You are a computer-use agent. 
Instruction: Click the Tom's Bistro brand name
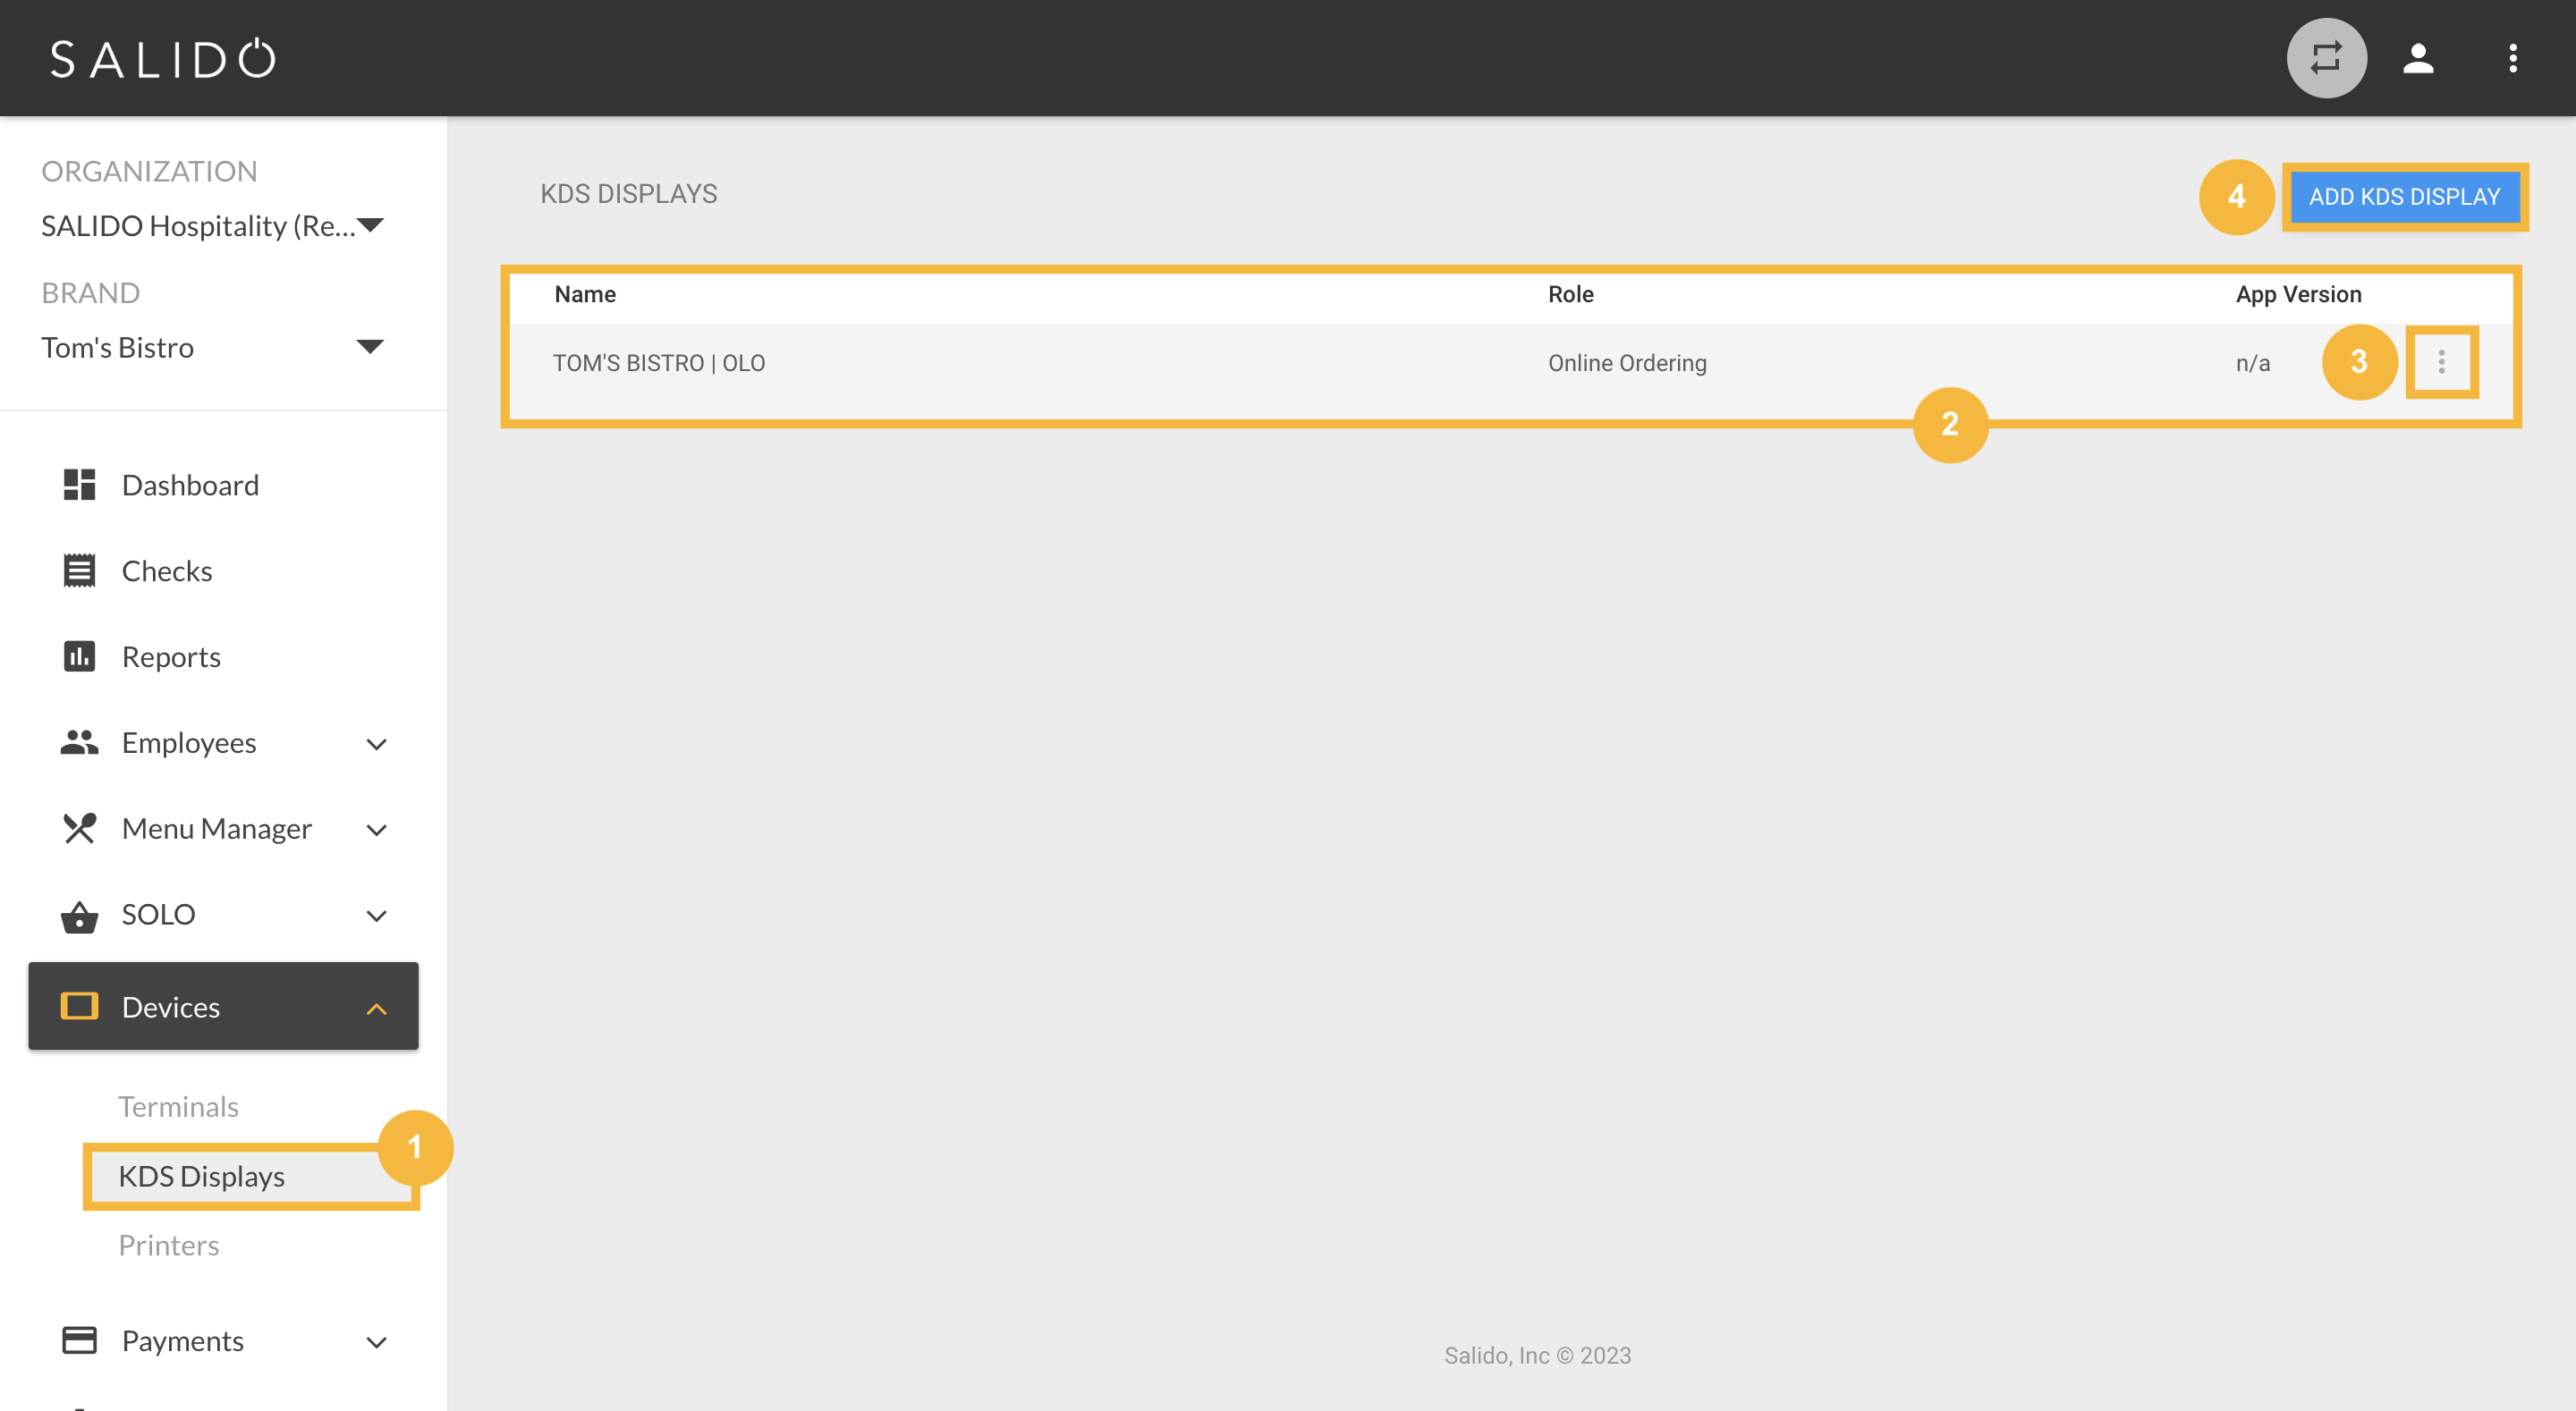coord(117,348)
